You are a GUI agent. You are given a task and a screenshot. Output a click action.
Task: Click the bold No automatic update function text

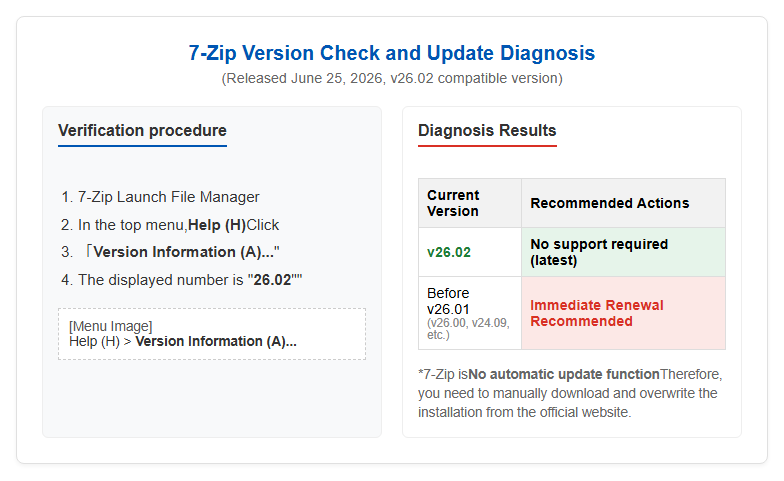coord(564,374)
